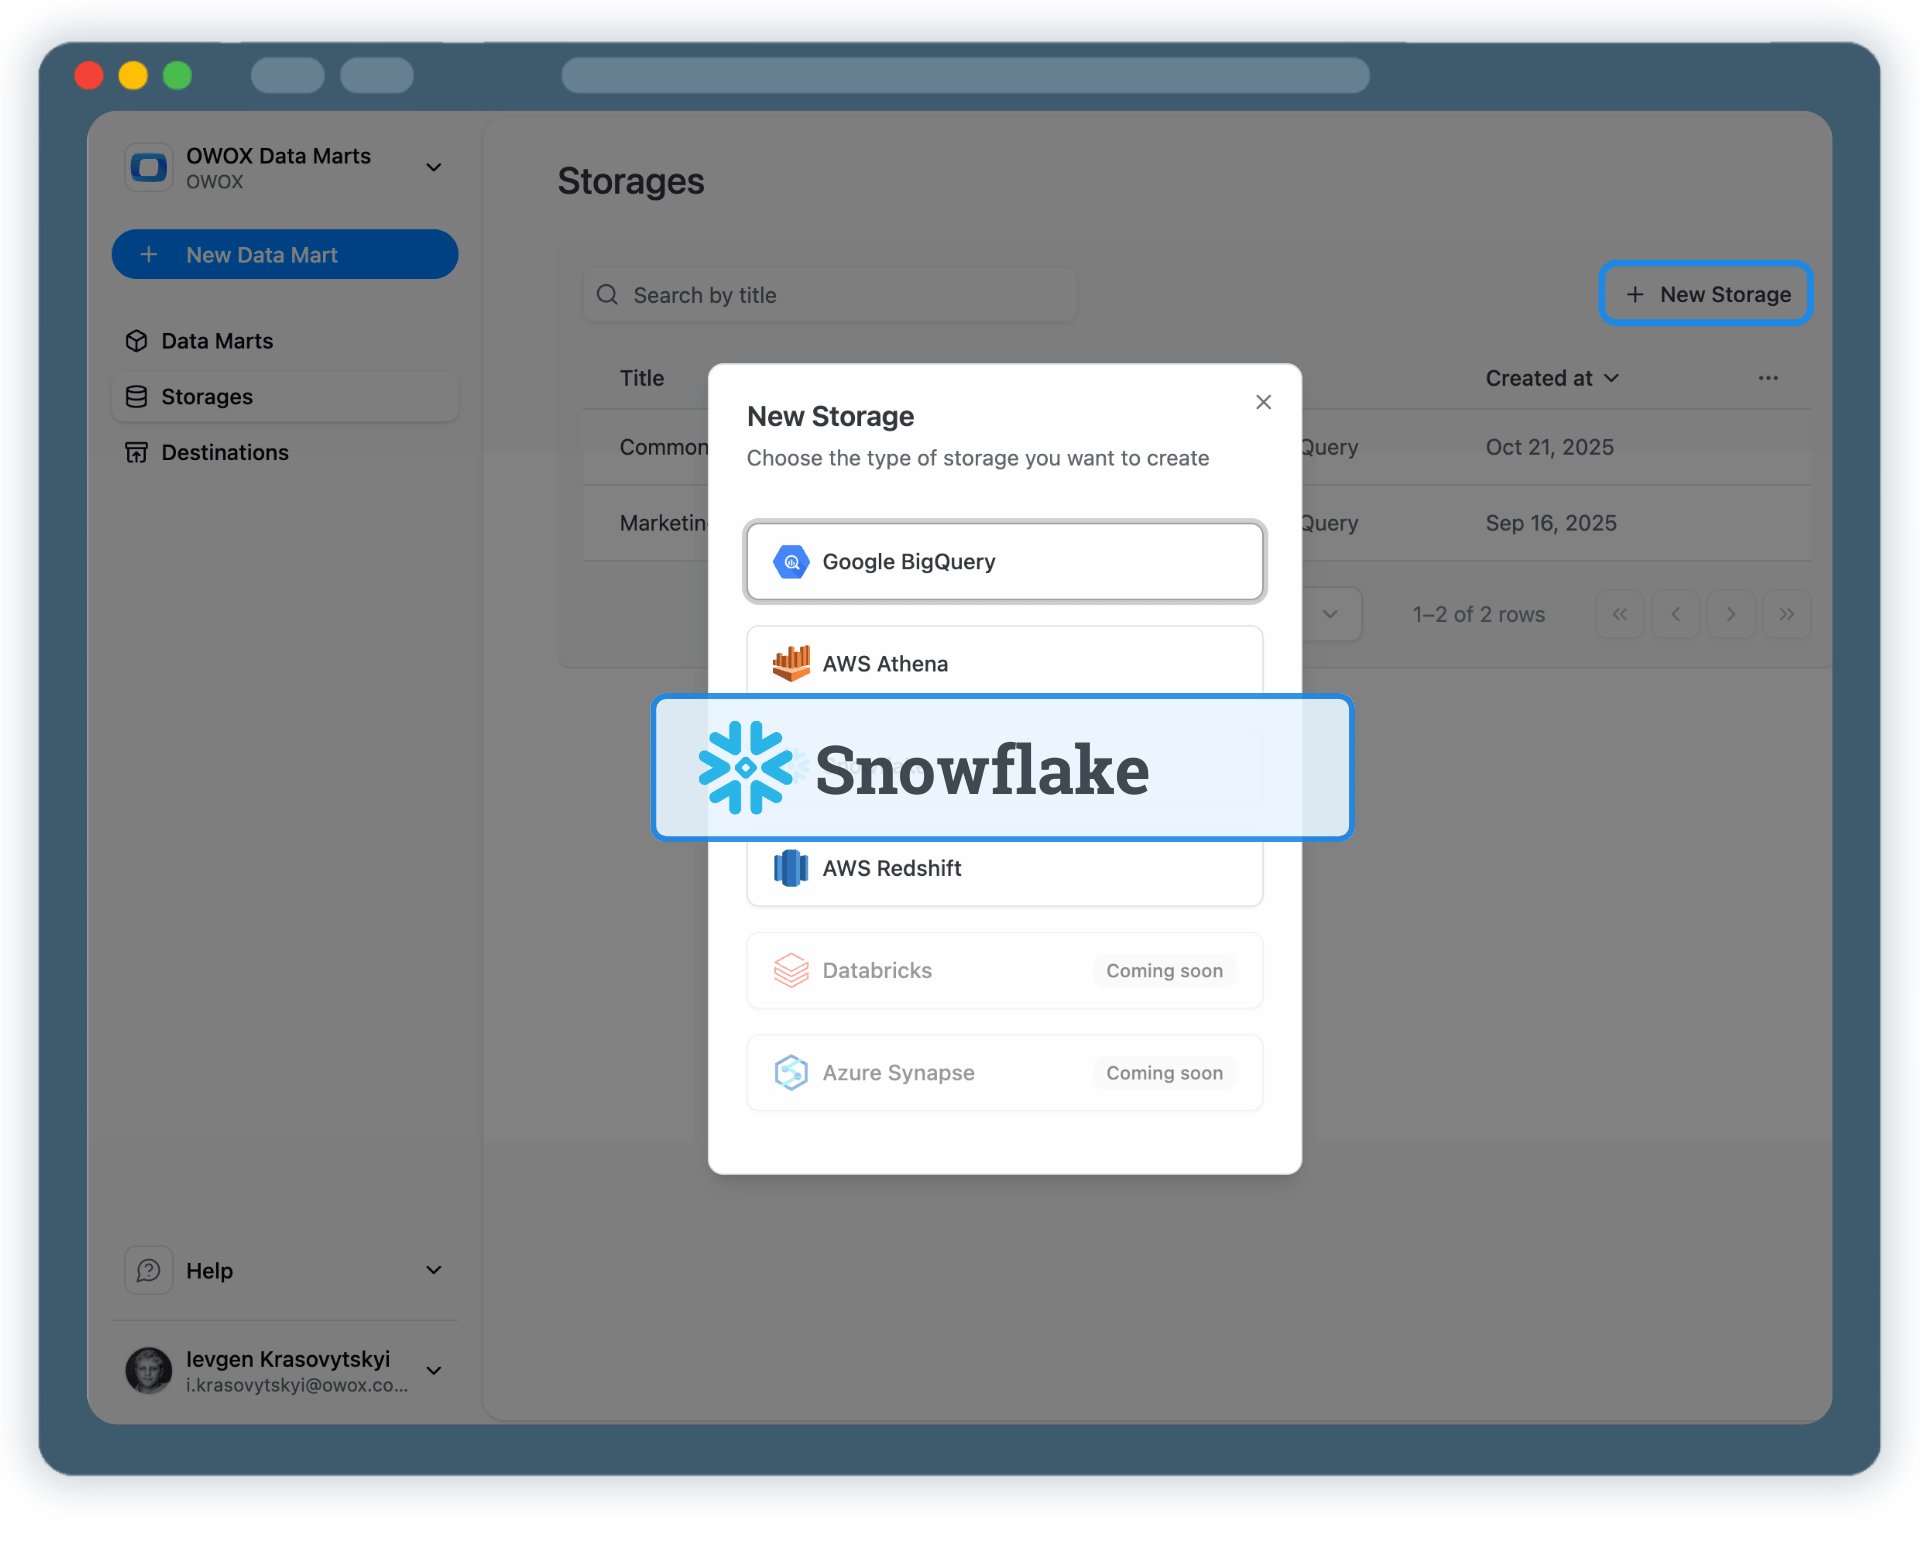This screenshot has height=1562, width=1920.
Task: Select the Google BigQuery storage icon
Action: (x=791, y=561)
